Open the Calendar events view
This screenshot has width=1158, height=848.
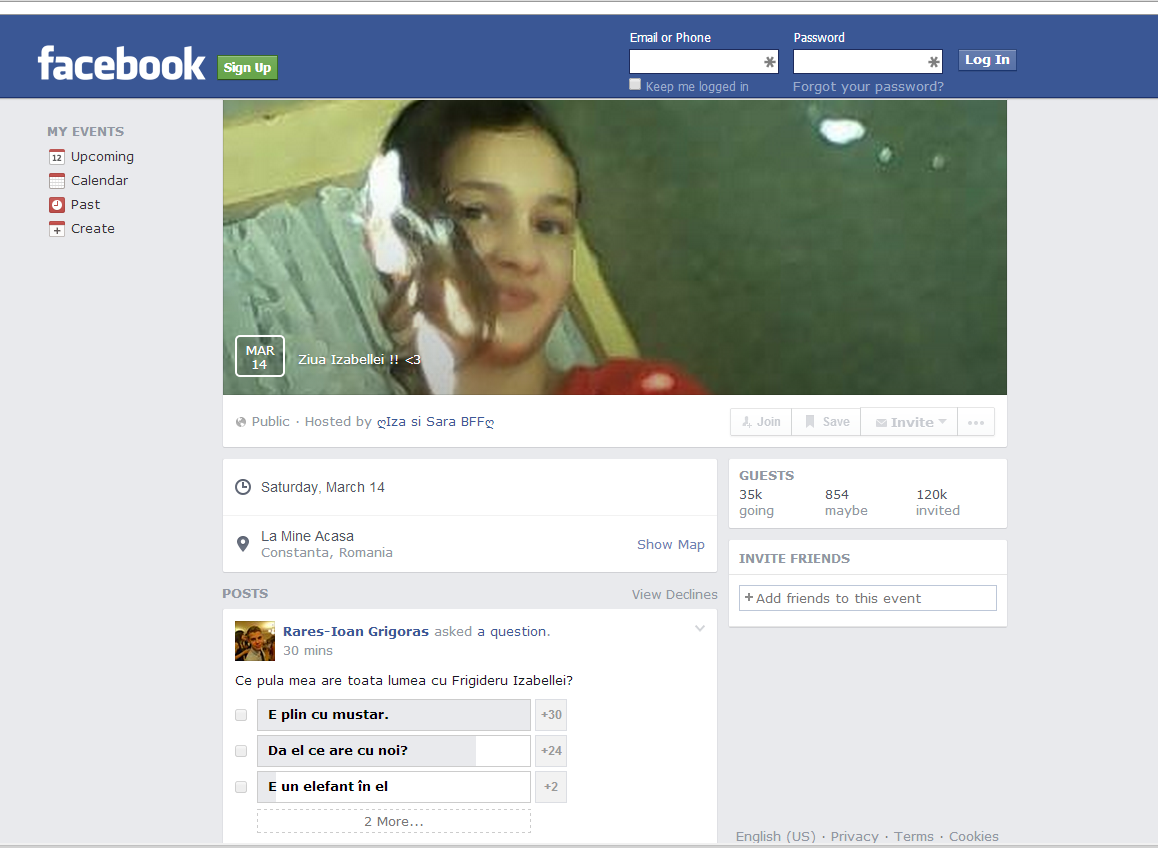(99, 181)
